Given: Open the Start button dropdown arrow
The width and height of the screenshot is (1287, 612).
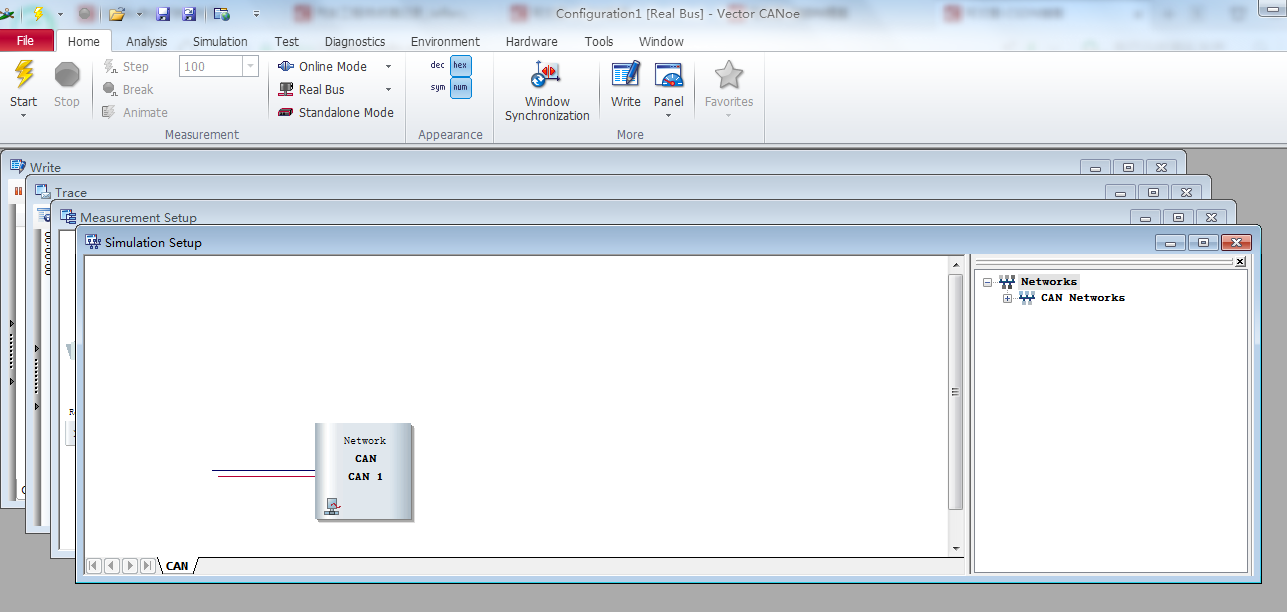Looking at the screenshot, I should pos(23,115).
